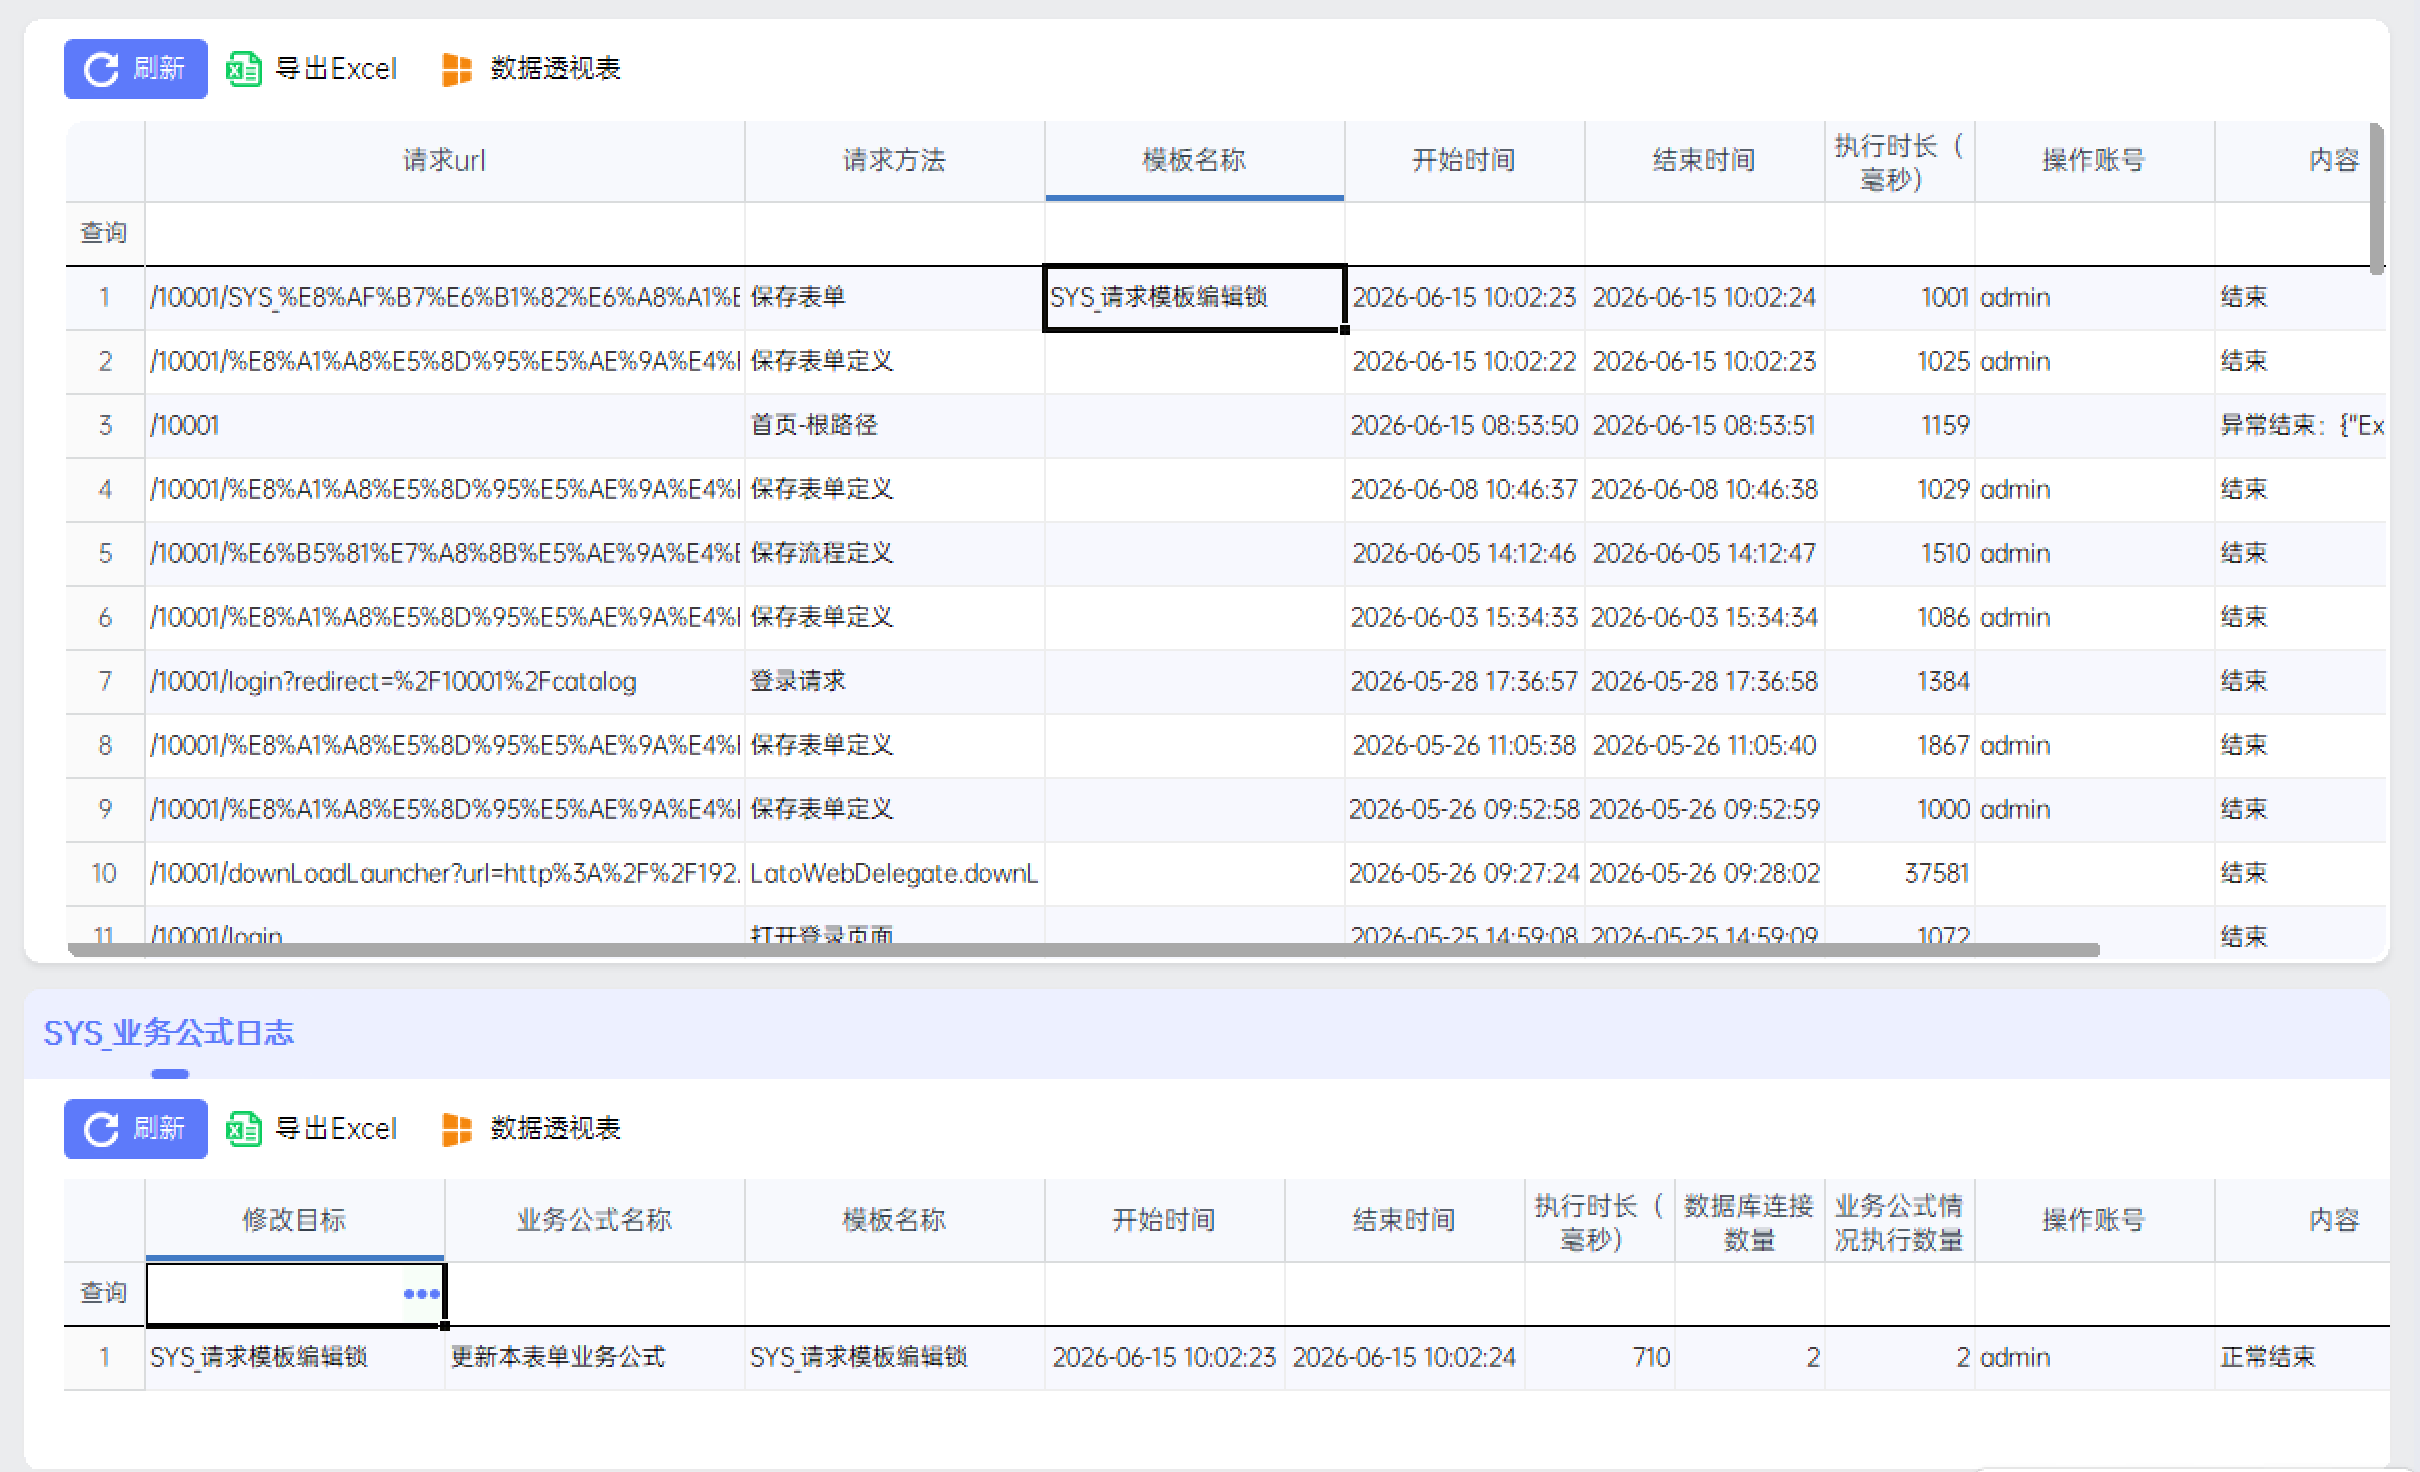This screenshot has width=2420, height=1472.
Task: Select the 37581 duration cell
Action: point(1900,874)
